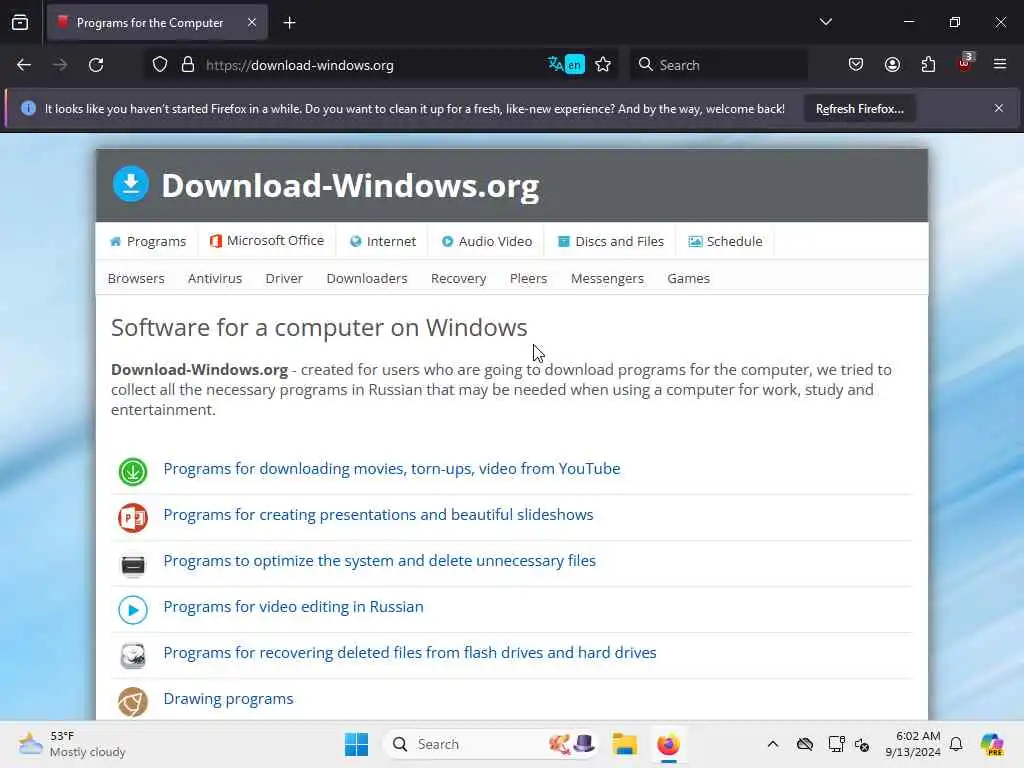Click the red PowerPoint icon
Screen dimensions: 1024x768
pos(133,518)
